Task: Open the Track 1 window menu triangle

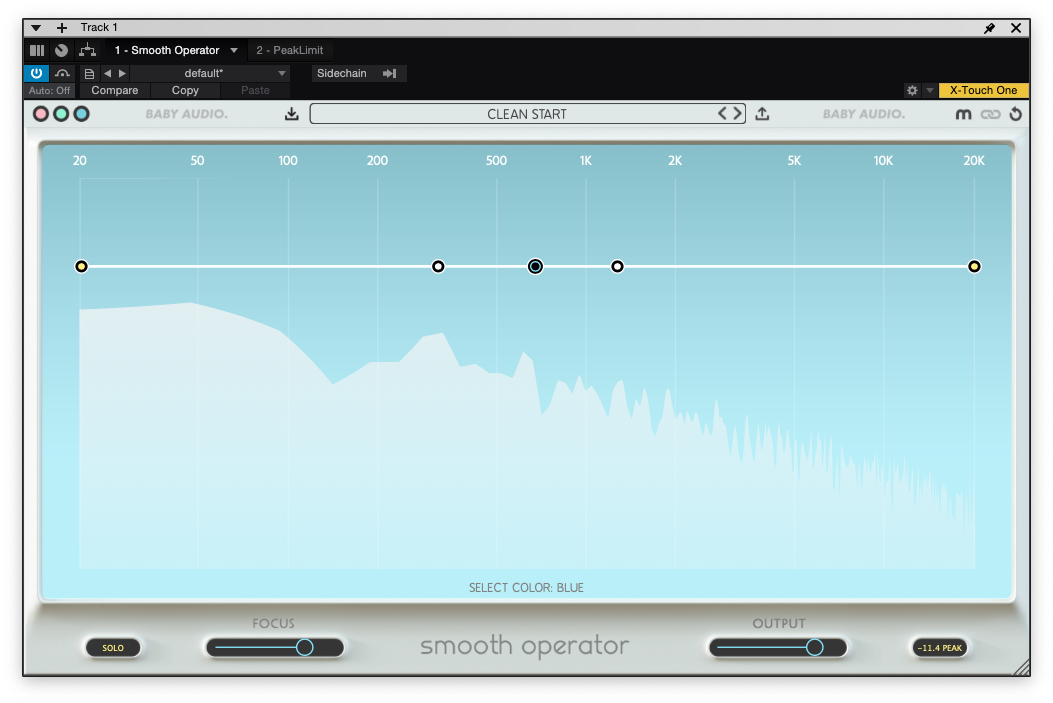Action: pos(36,28)
